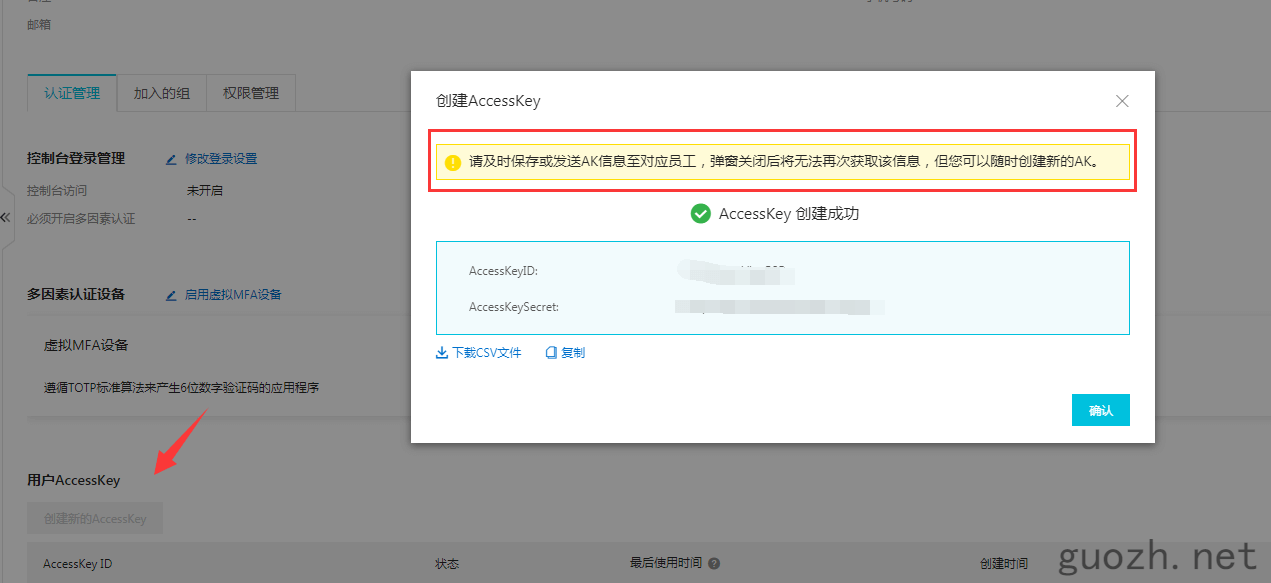The height and width of the screenshot is (583, 1271).
Task: Click the 控制台访问 label
Action: click(57, 190)
